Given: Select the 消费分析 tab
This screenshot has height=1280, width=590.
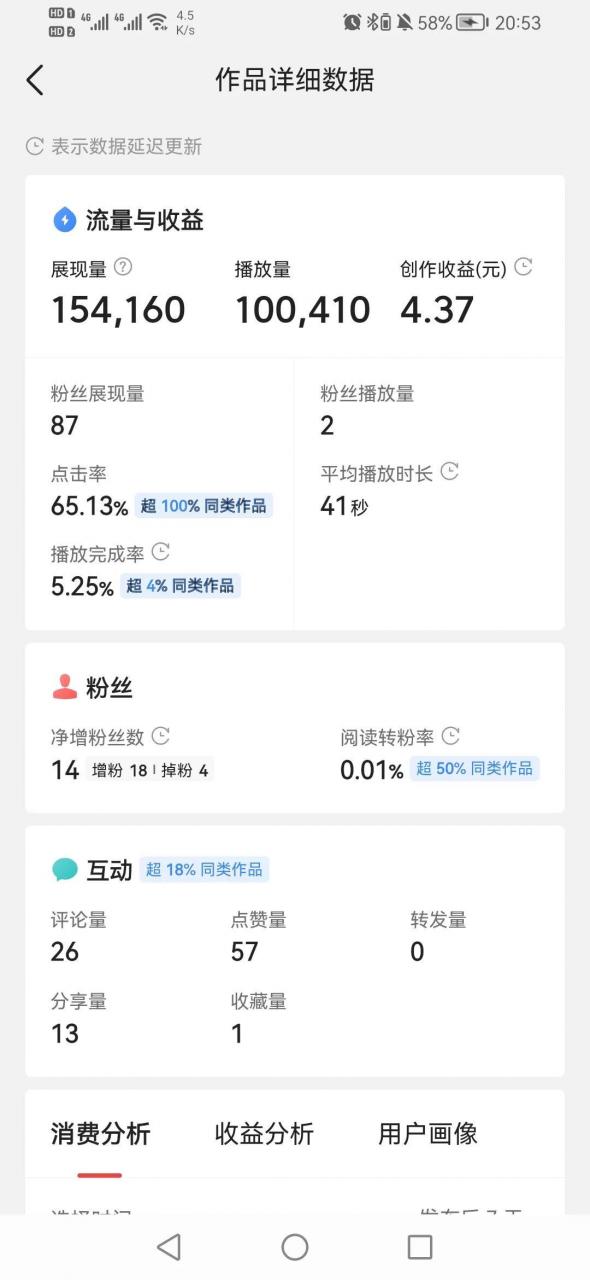Looking at the screenshot, I should coord(99,1135).
